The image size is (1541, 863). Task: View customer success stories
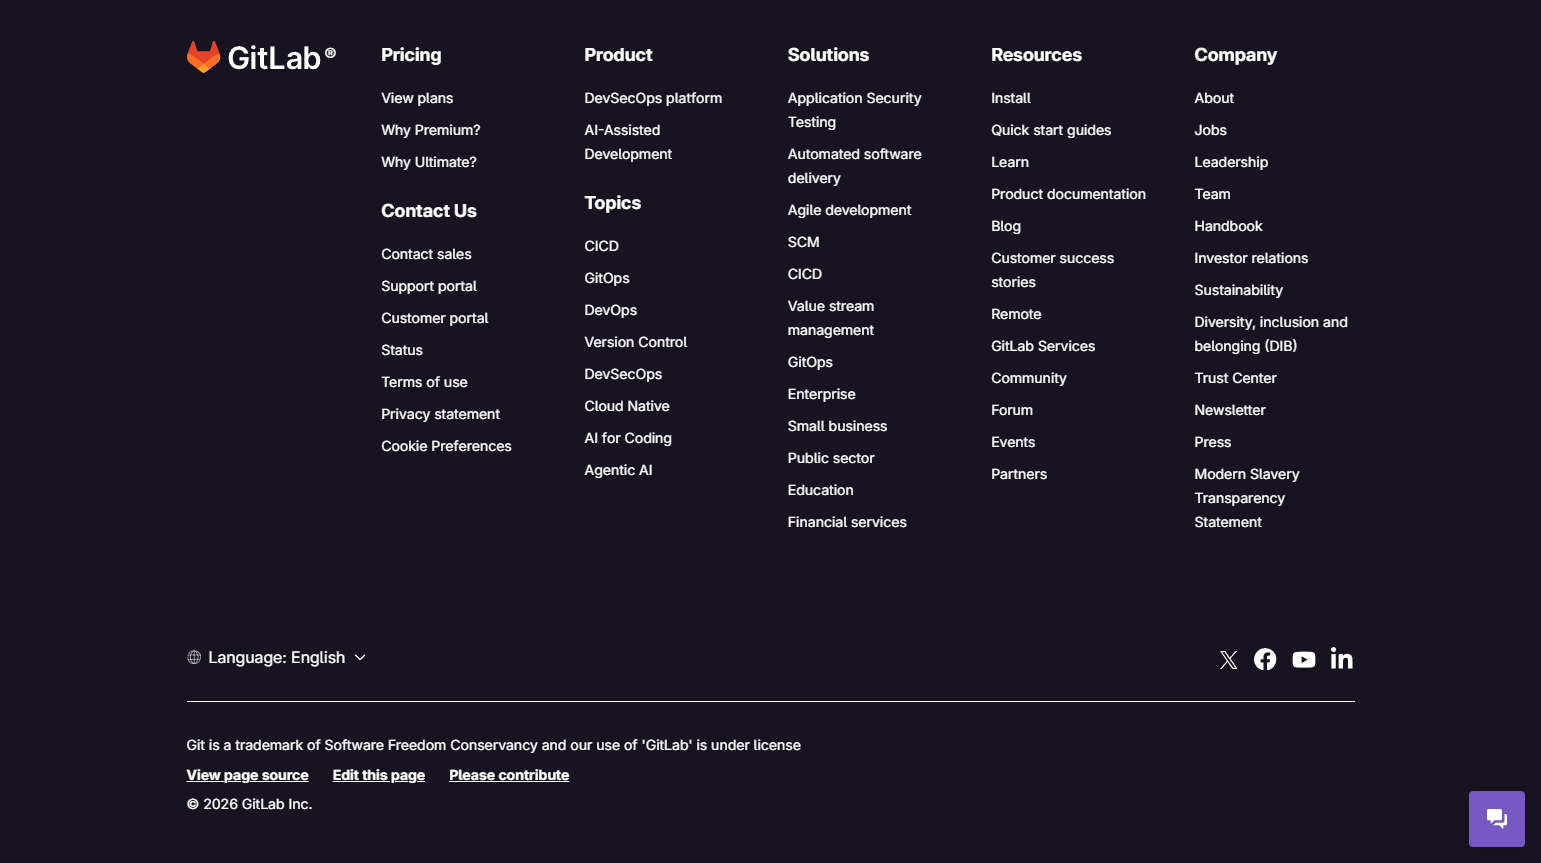(1052, 270)
